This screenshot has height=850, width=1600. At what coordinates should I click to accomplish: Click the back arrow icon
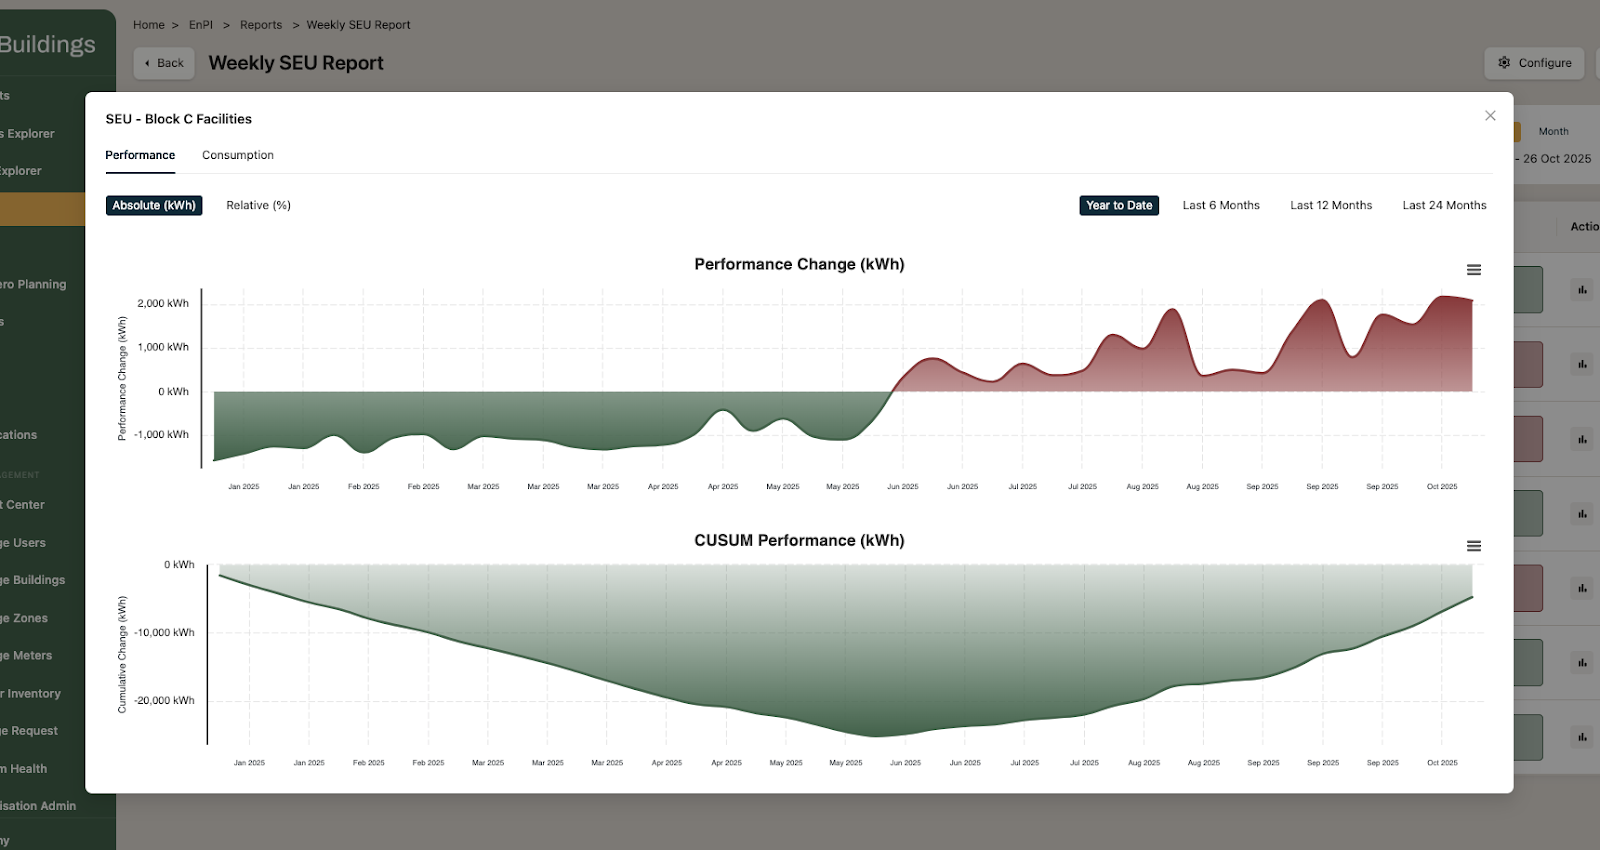click(x=148, y=63)
